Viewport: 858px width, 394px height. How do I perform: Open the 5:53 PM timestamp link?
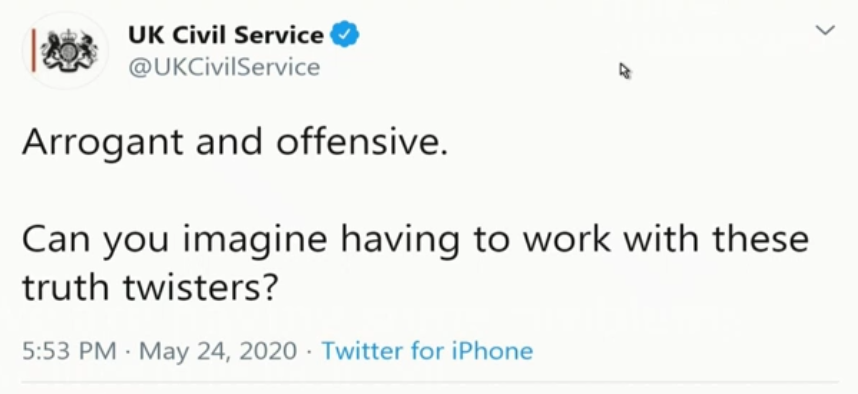[x=69, y=351]
